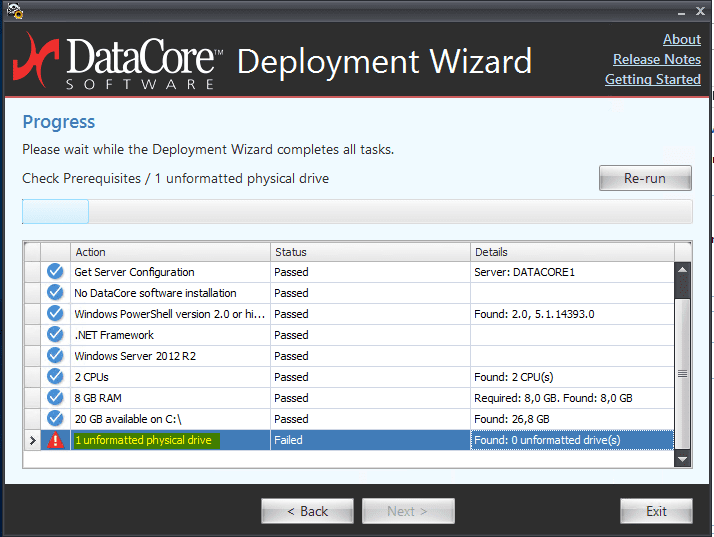Click the vertical scrollbar thumb

682,373
